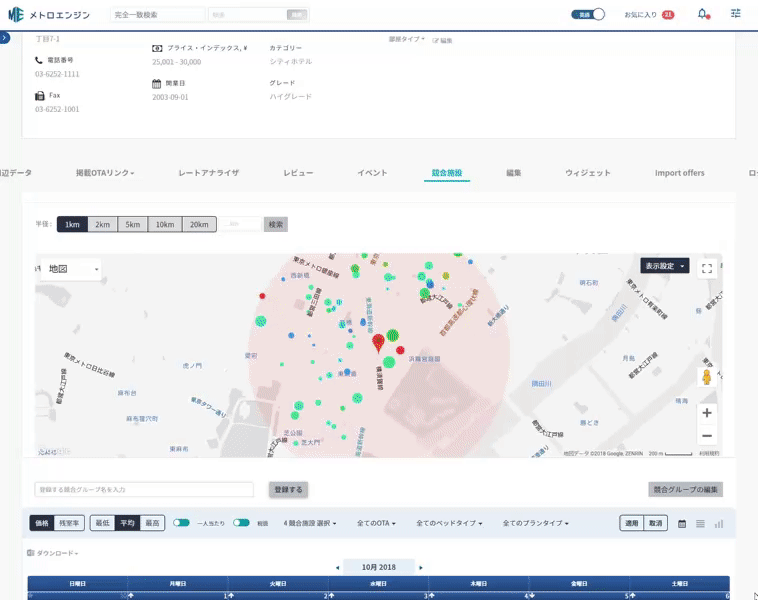Toggle the tax-included (税抜) switch
Viewport: 758px width, 600px height.
pos(241,523)
